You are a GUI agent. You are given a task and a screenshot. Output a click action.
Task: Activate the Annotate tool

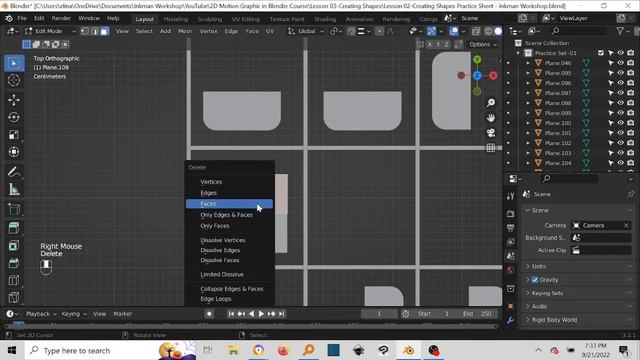point(14,172)
